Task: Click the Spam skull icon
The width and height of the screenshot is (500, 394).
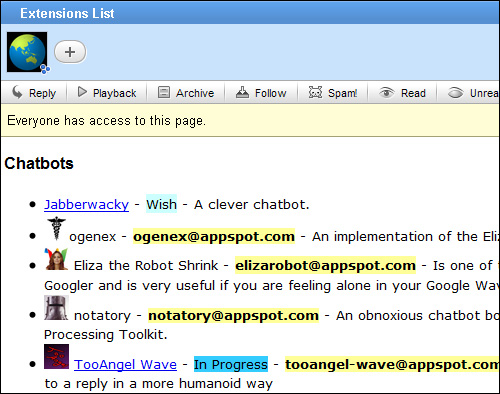Action: pos(315,92)
